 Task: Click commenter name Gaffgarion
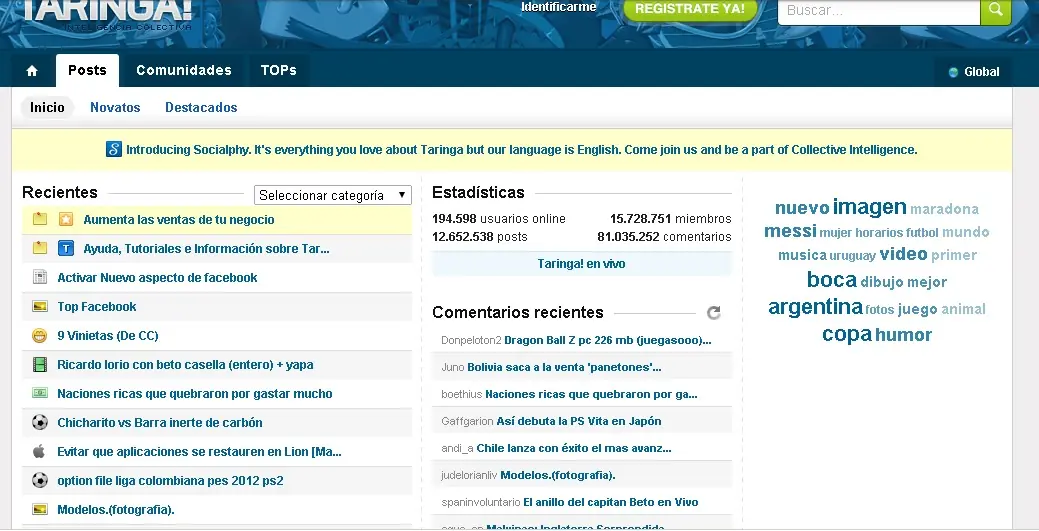[467, 421]
